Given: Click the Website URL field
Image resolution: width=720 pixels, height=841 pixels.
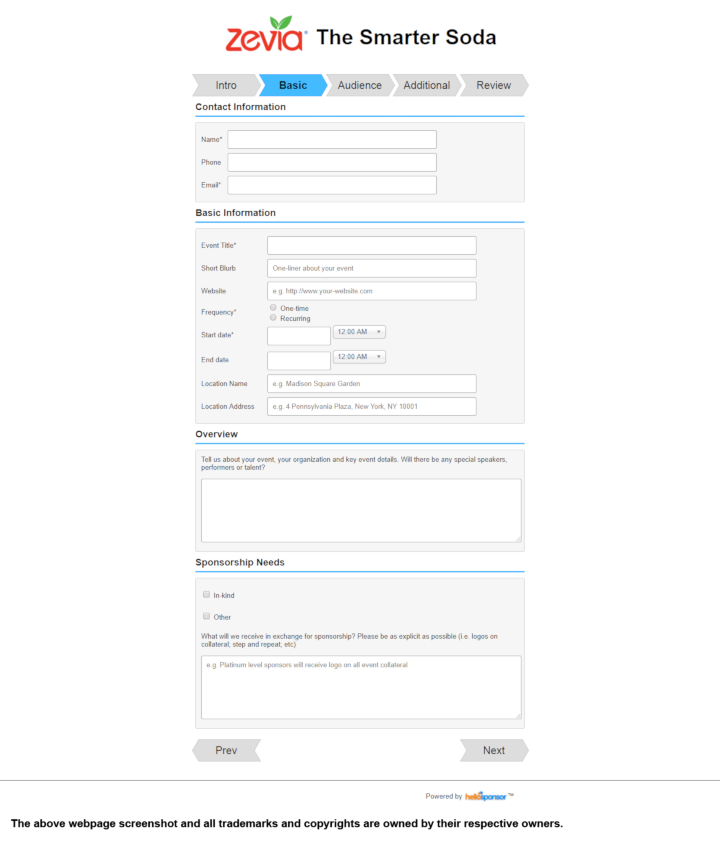Looking at the screenshot, I should [x=371, y=291].
